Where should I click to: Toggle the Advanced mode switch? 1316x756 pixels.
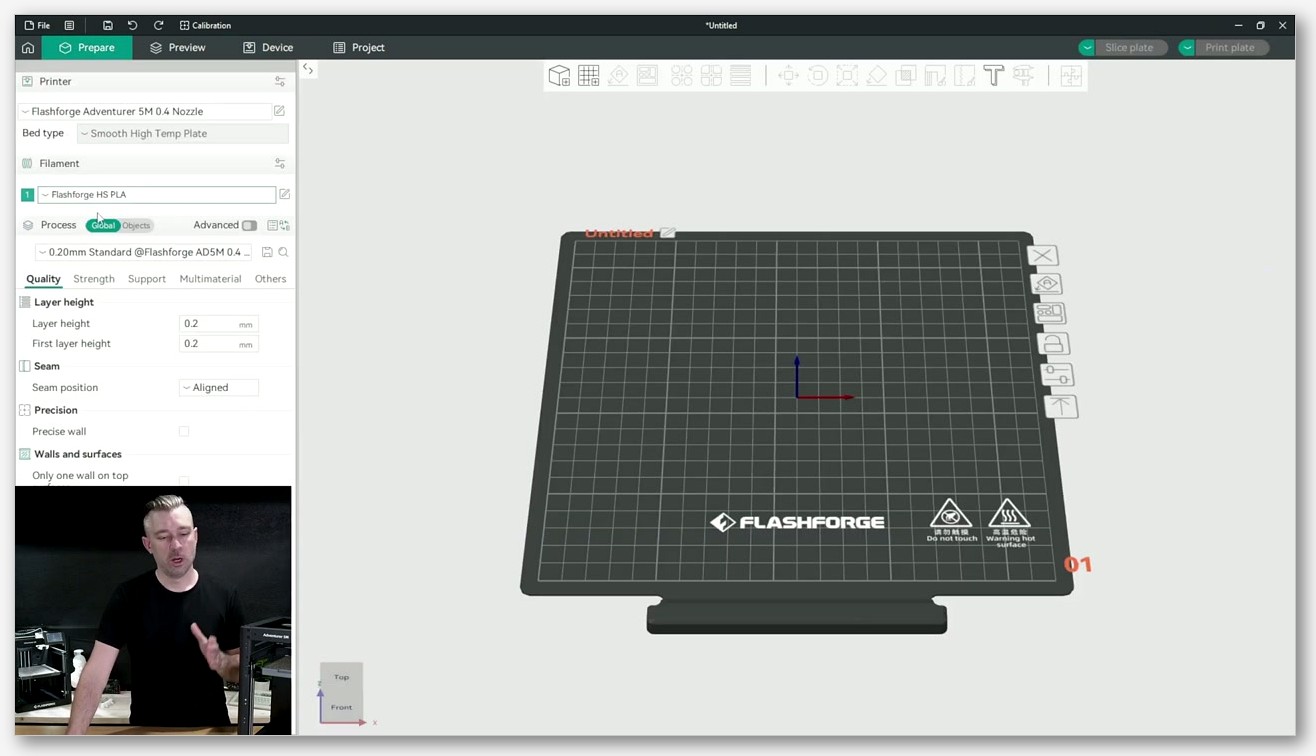pos(249,225)
